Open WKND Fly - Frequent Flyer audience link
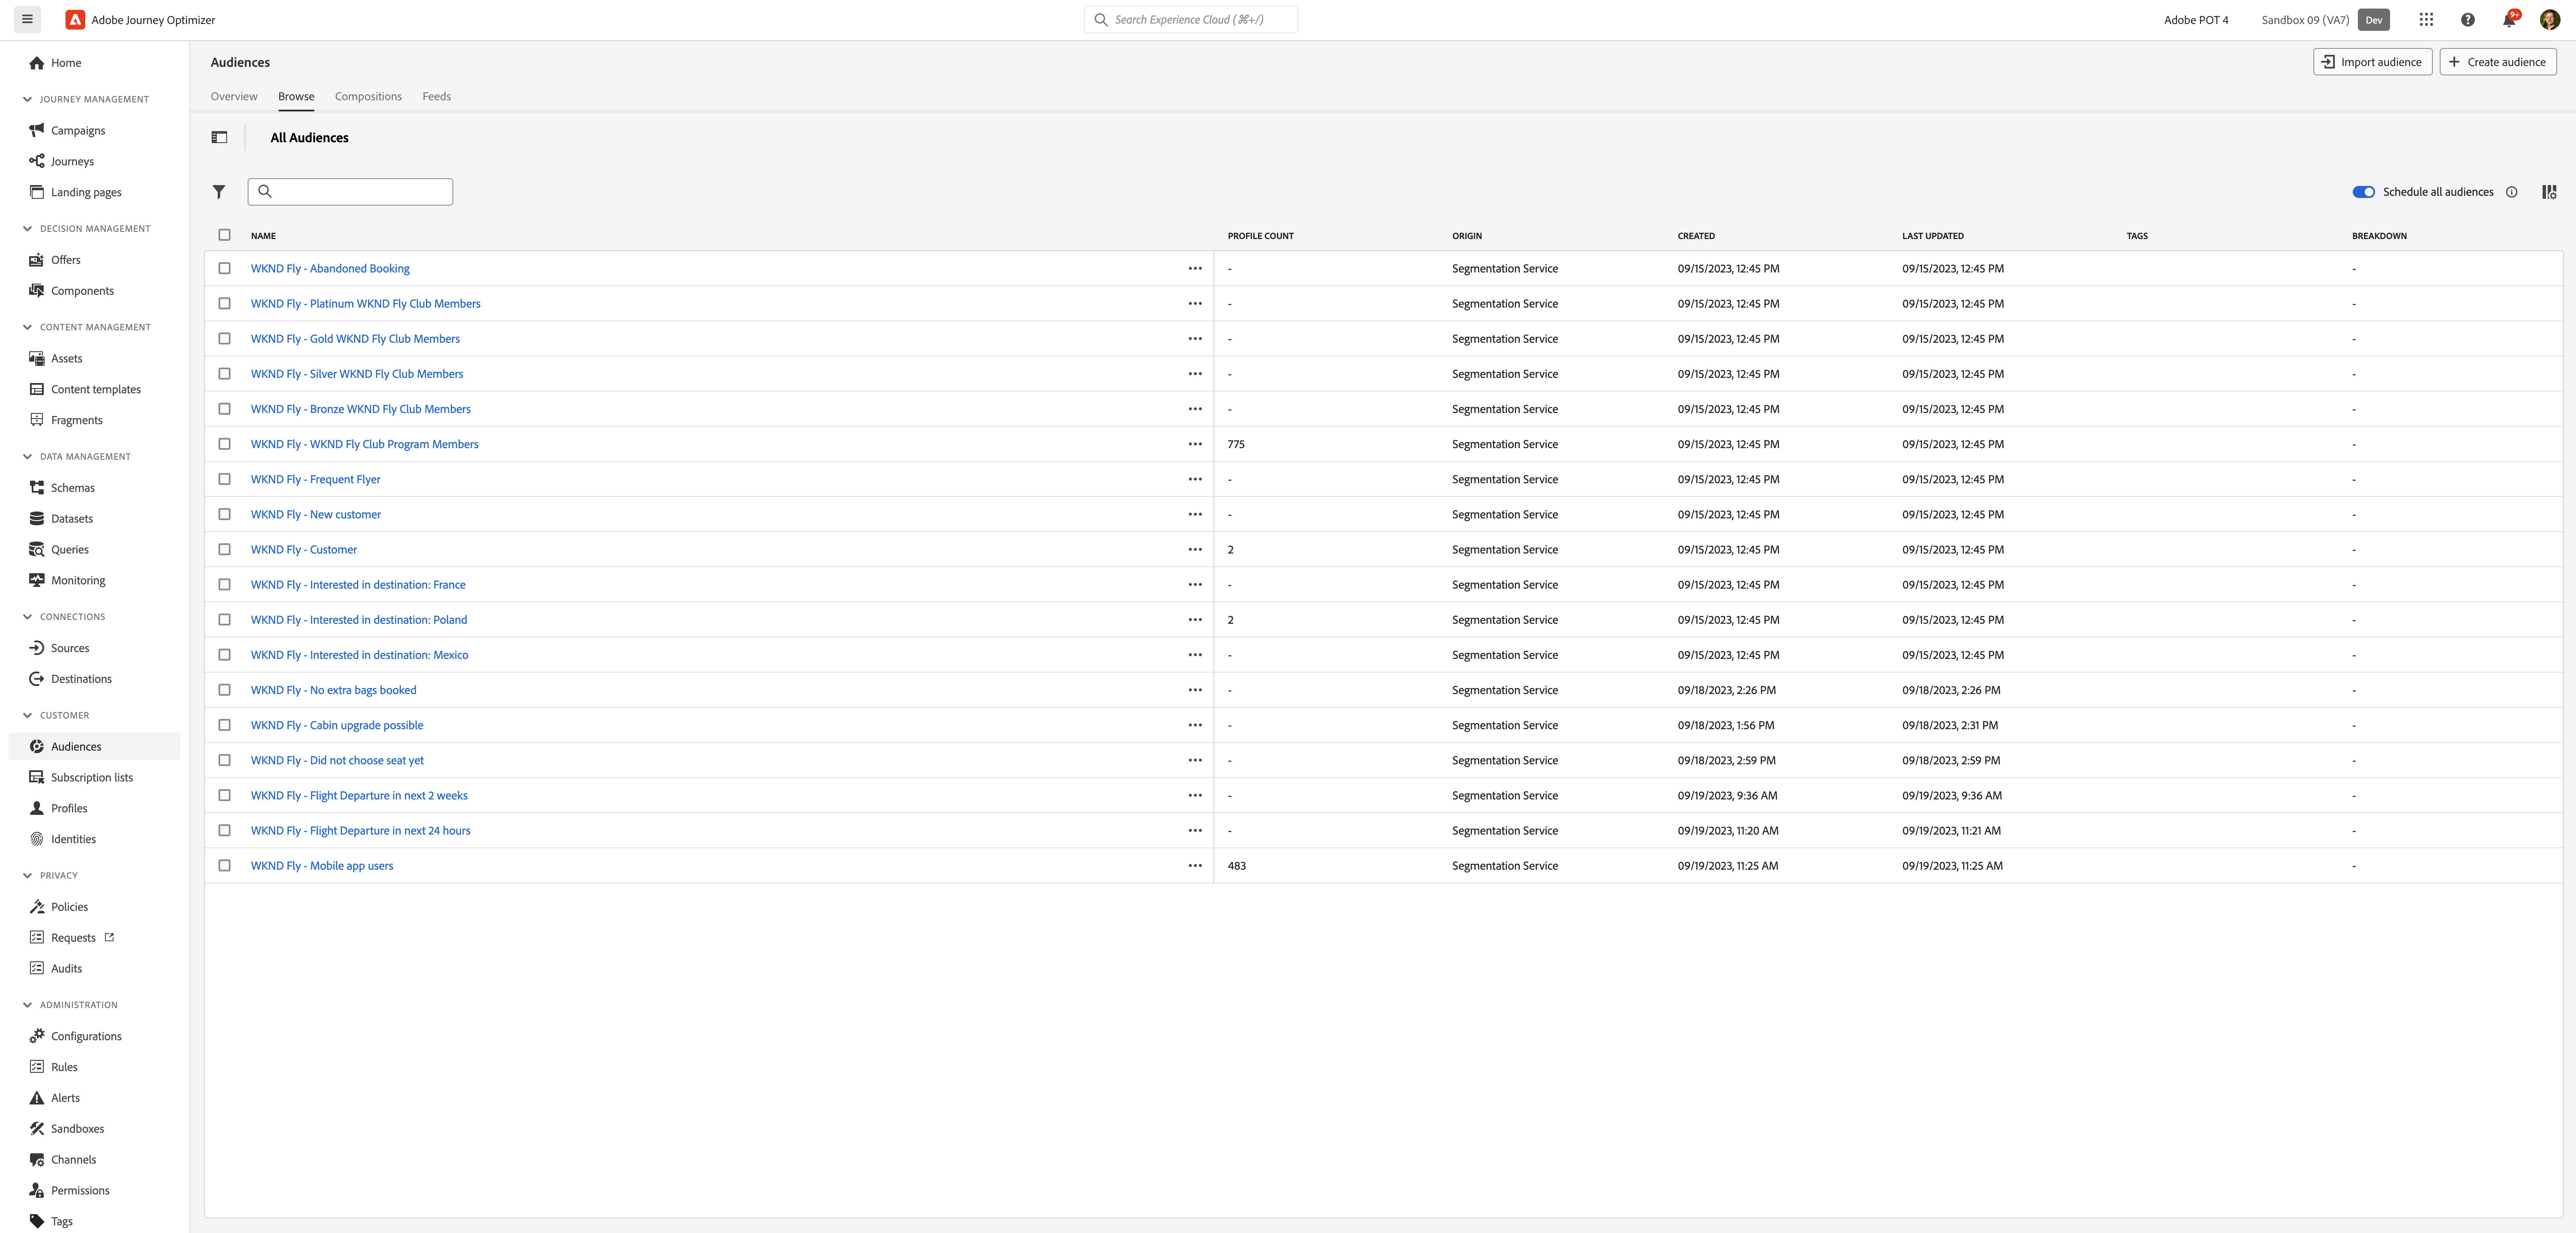 tap(315, 479)
